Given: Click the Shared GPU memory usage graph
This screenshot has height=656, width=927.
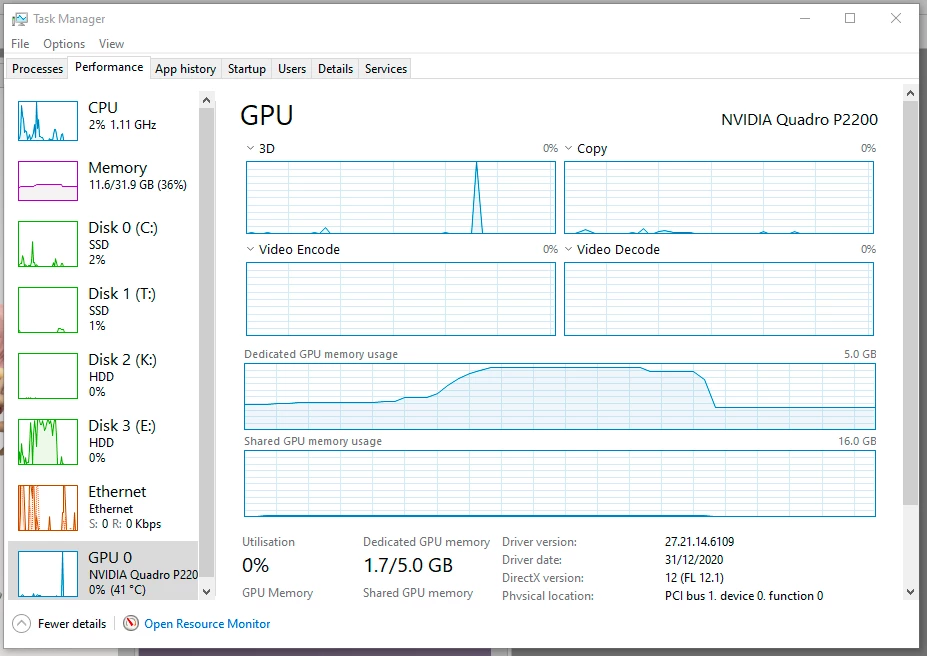Looking at the screenshot, I should [560, 483].
